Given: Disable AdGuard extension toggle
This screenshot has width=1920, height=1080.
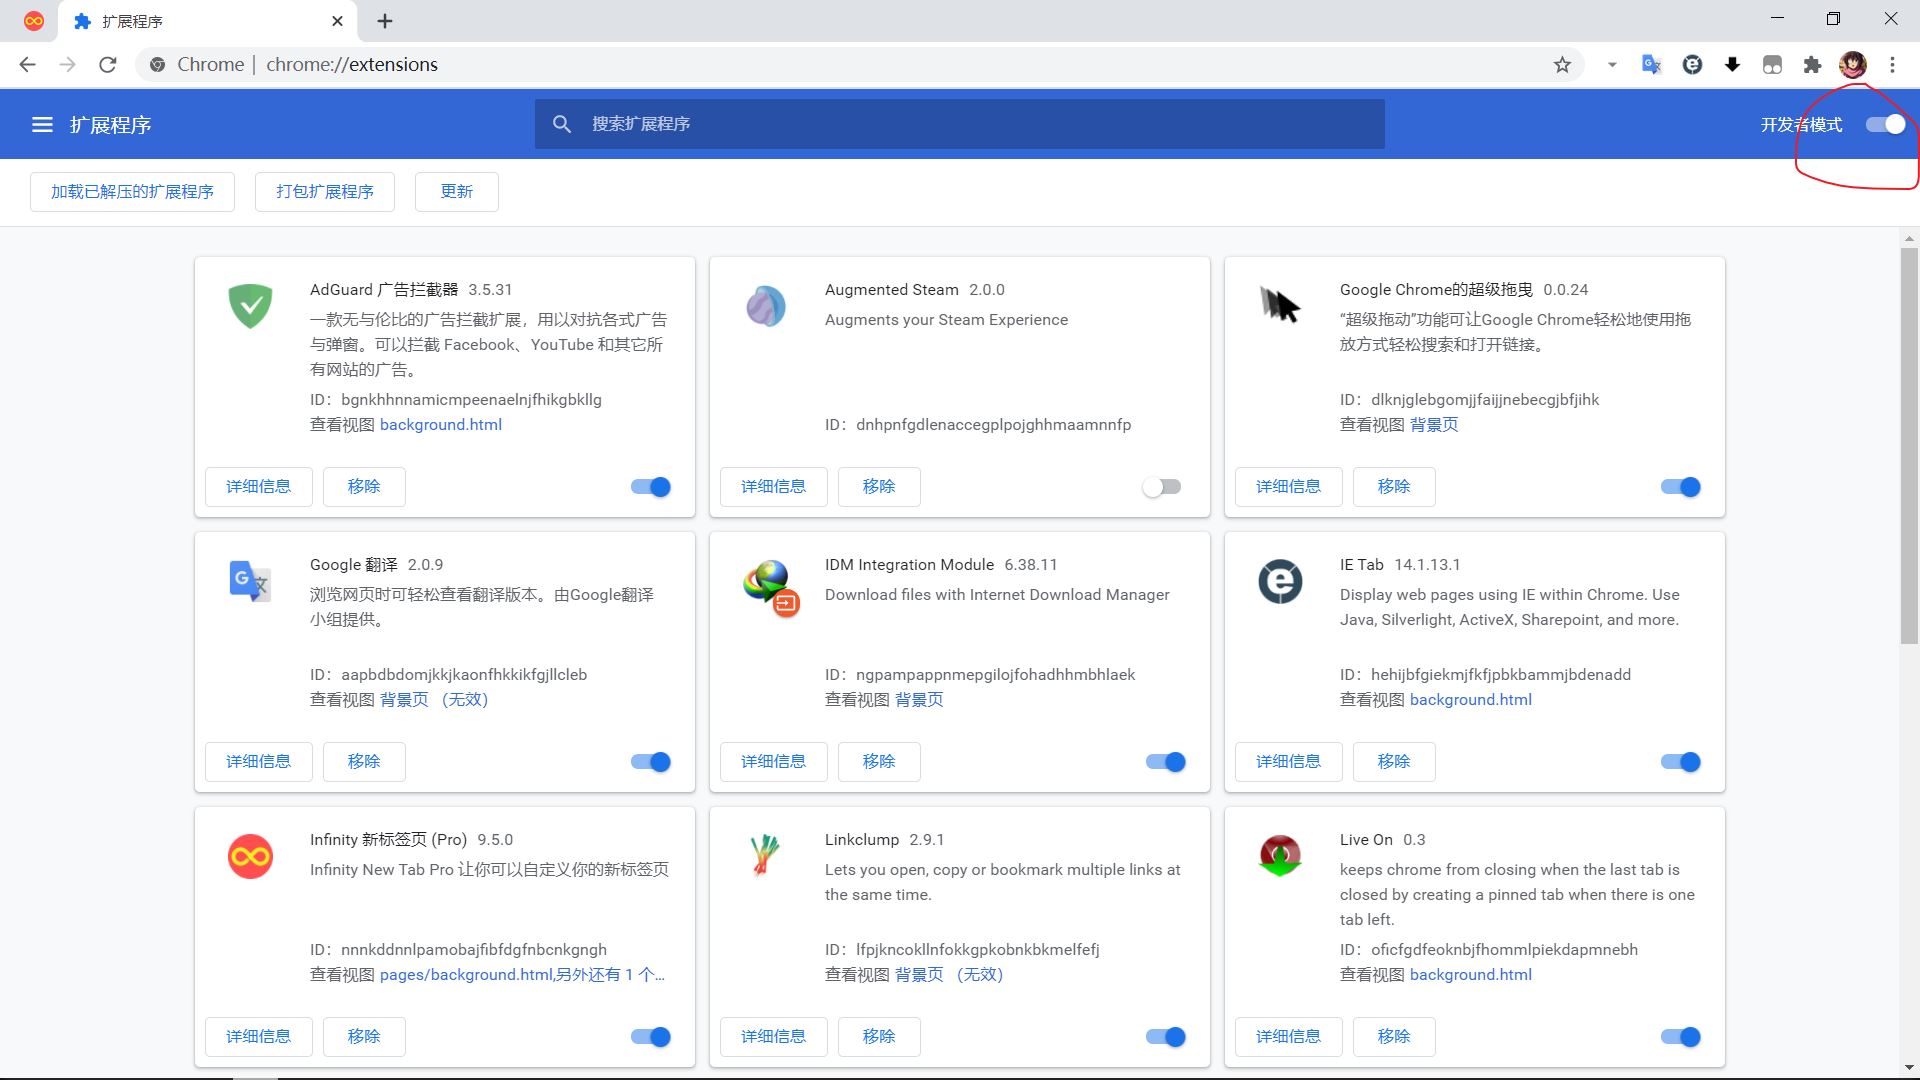Looking at the screenshot, I should [651, 487].
